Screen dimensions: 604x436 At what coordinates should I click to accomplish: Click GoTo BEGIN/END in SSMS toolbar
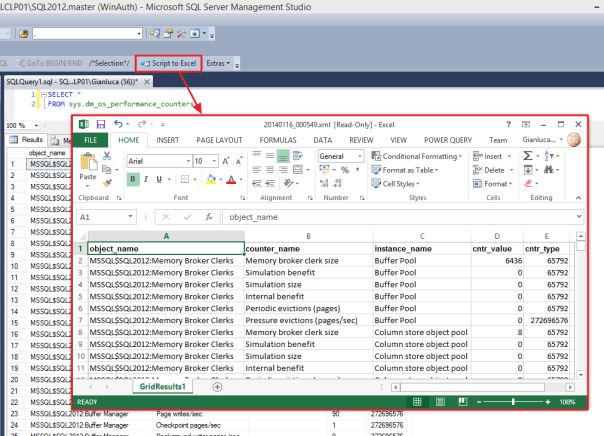pos(49,63)
